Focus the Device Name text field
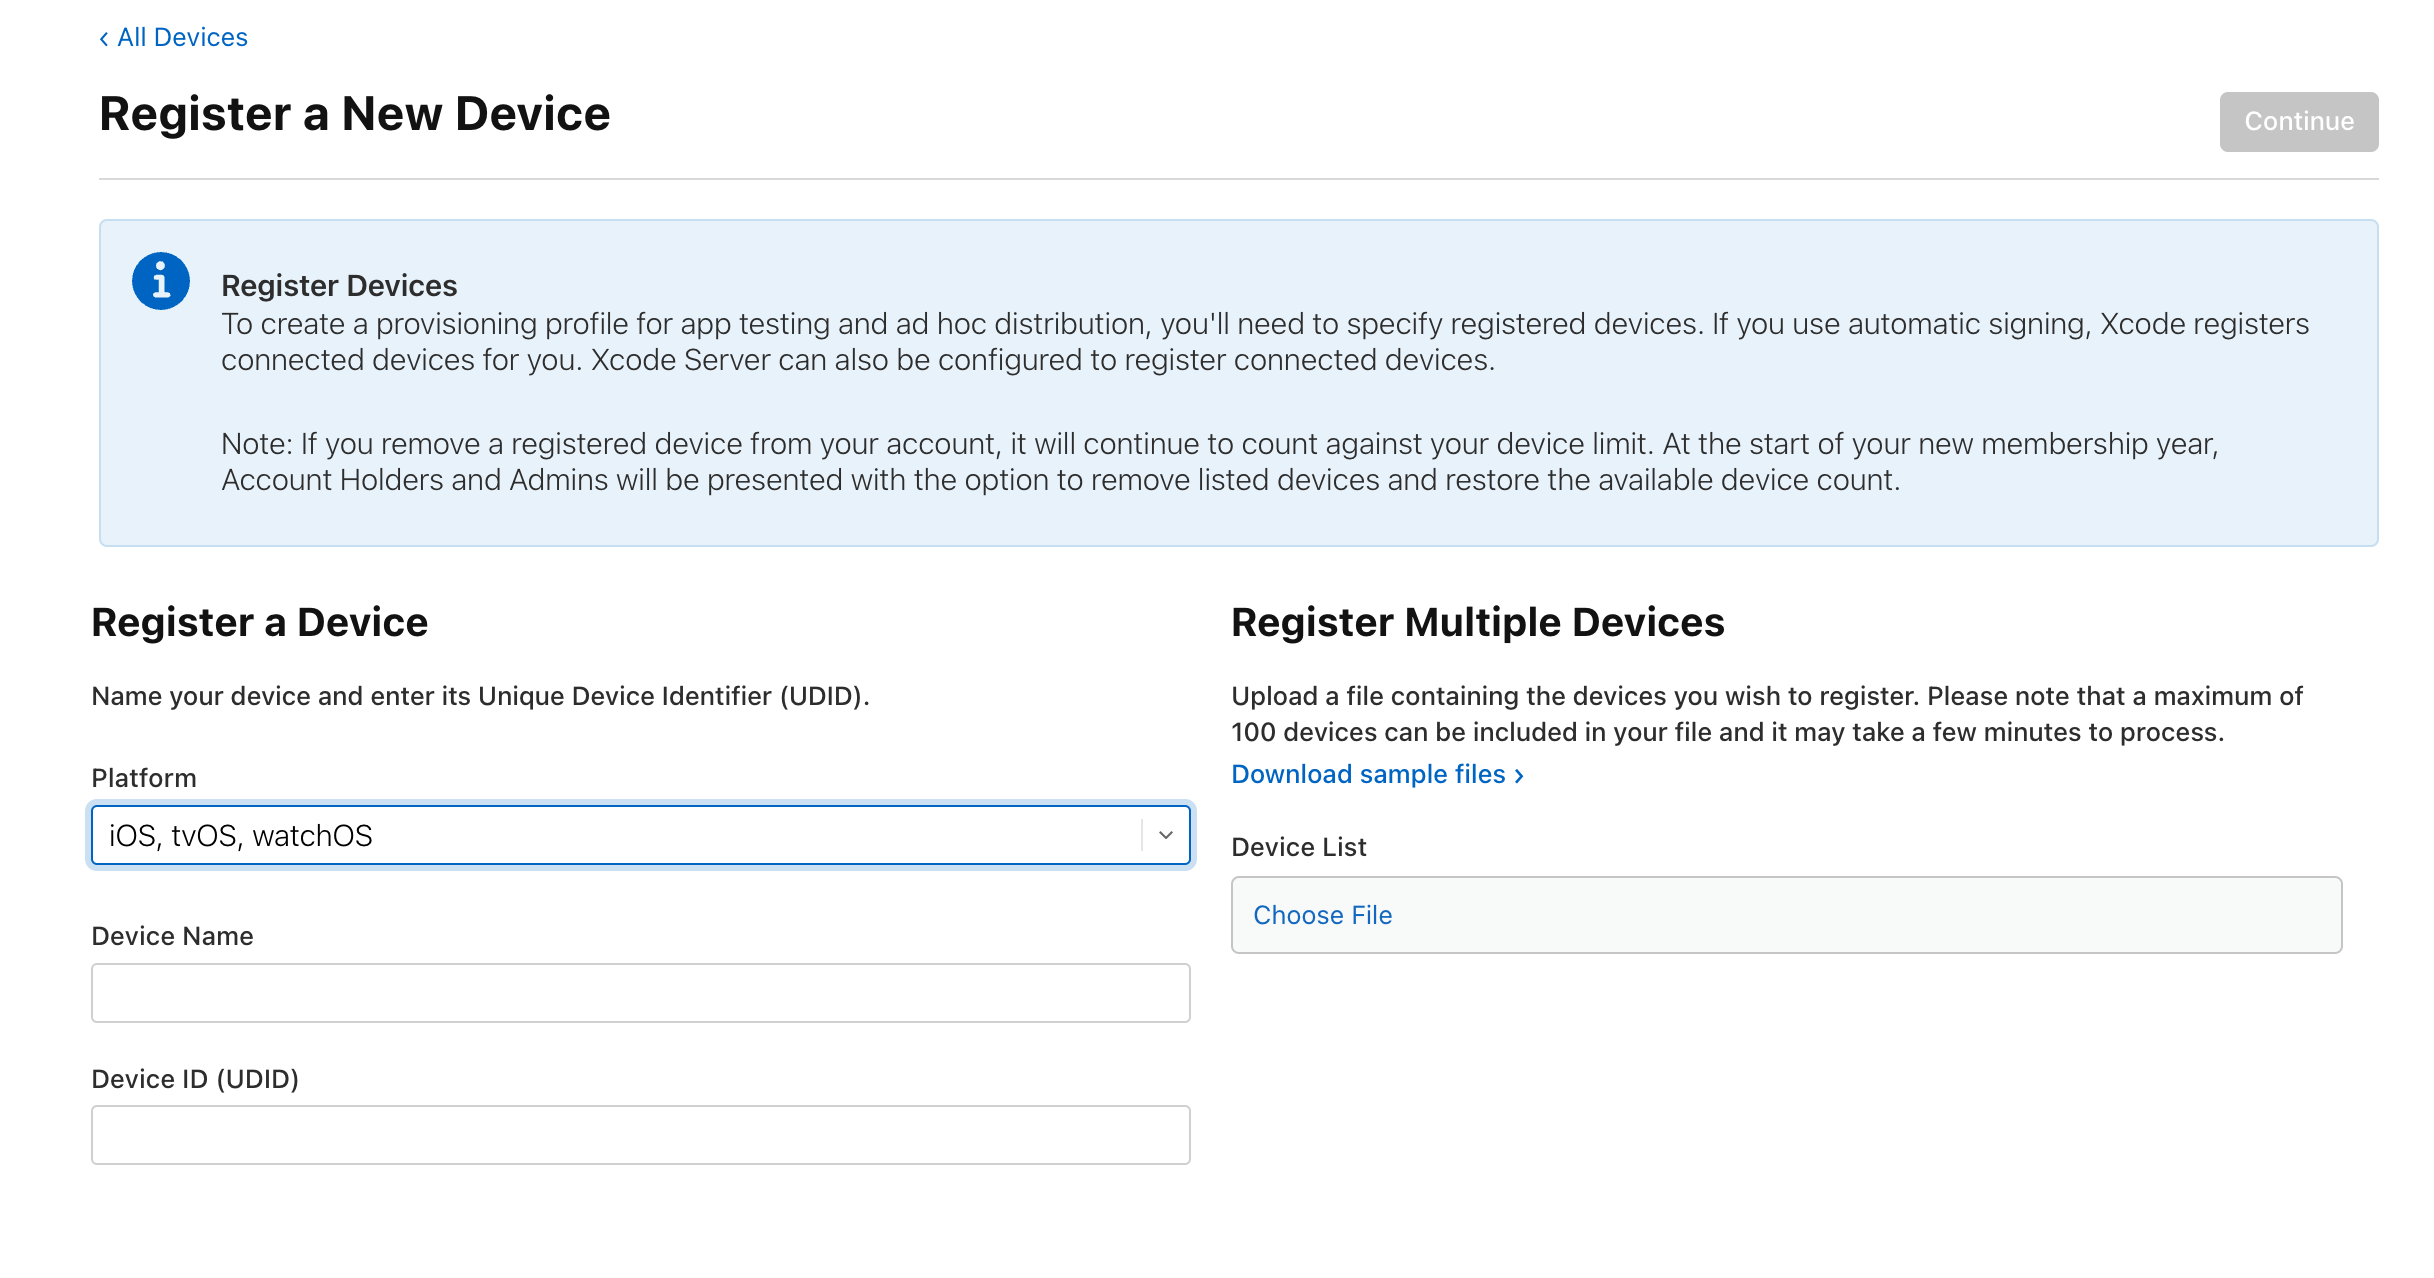Image resolution: width=2434 pixels, height=1278 pixels. coord(640,993)
